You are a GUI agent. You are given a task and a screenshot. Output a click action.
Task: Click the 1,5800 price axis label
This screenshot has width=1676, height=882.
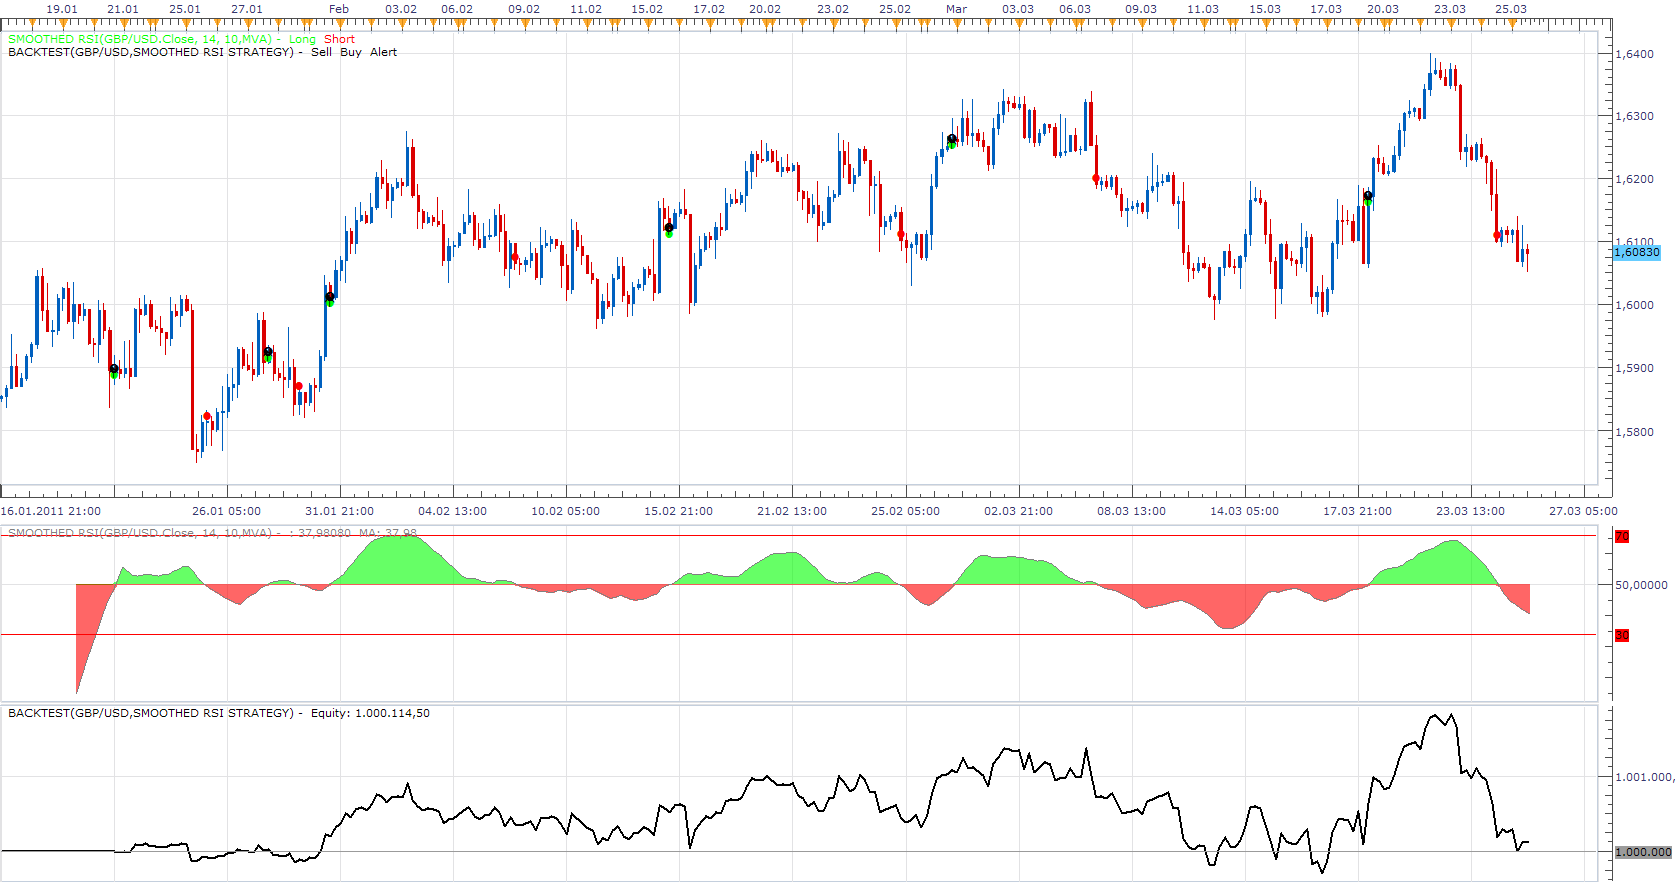point(1634,432)
